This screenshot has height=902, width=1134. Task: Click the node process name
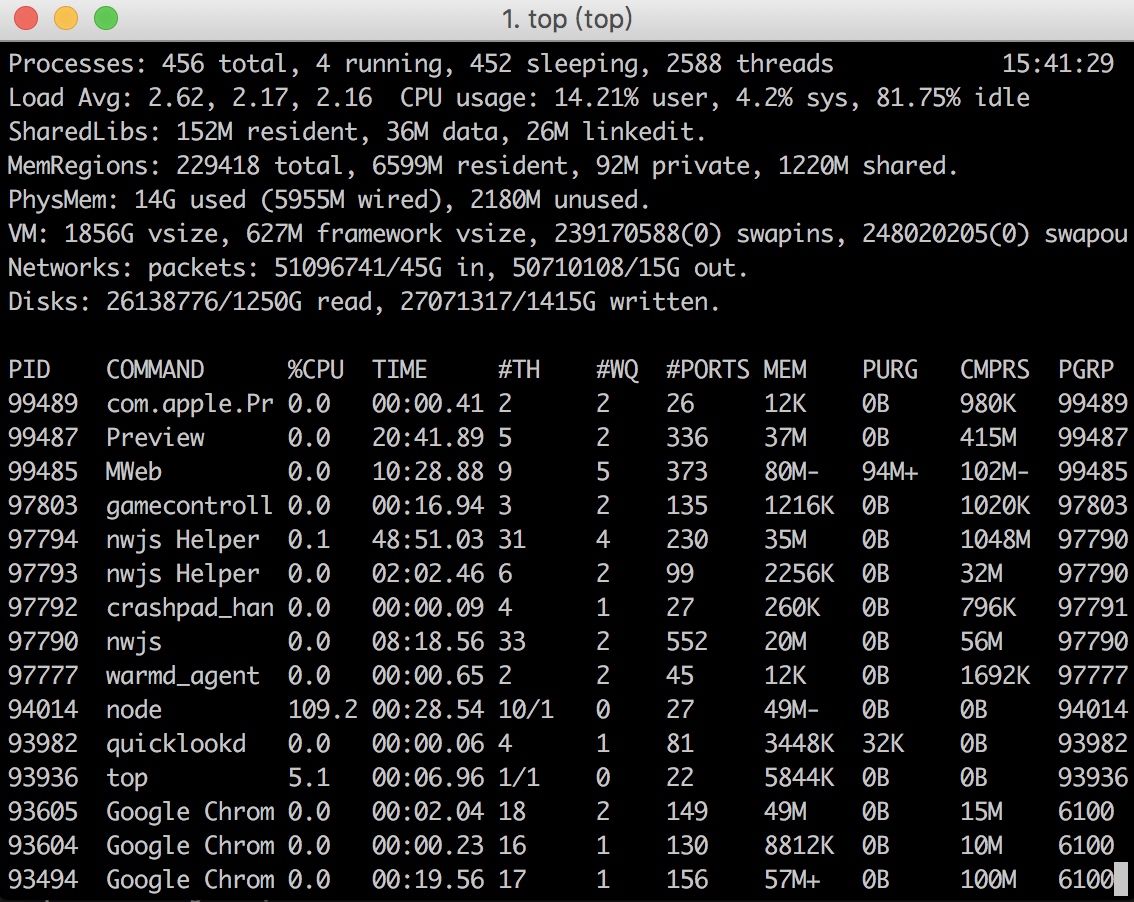134,710
